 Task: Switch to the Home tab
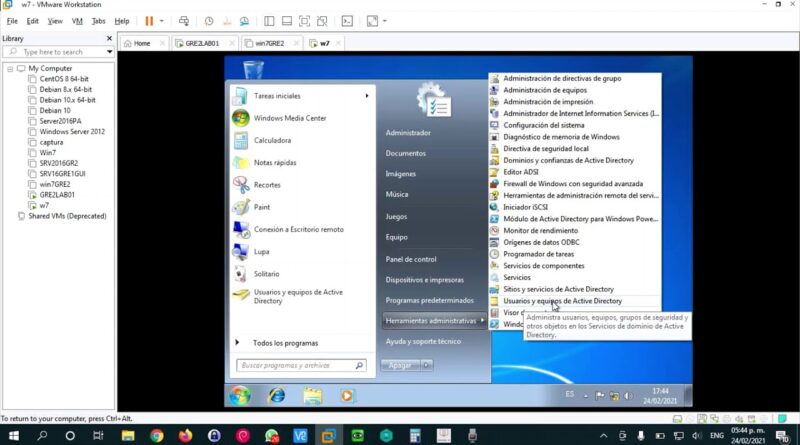point(142,43)
